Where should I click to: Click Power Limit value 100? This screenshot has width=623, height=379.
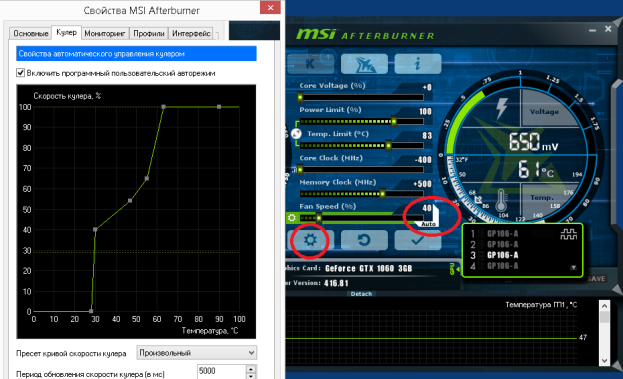[x=425, y=112]
